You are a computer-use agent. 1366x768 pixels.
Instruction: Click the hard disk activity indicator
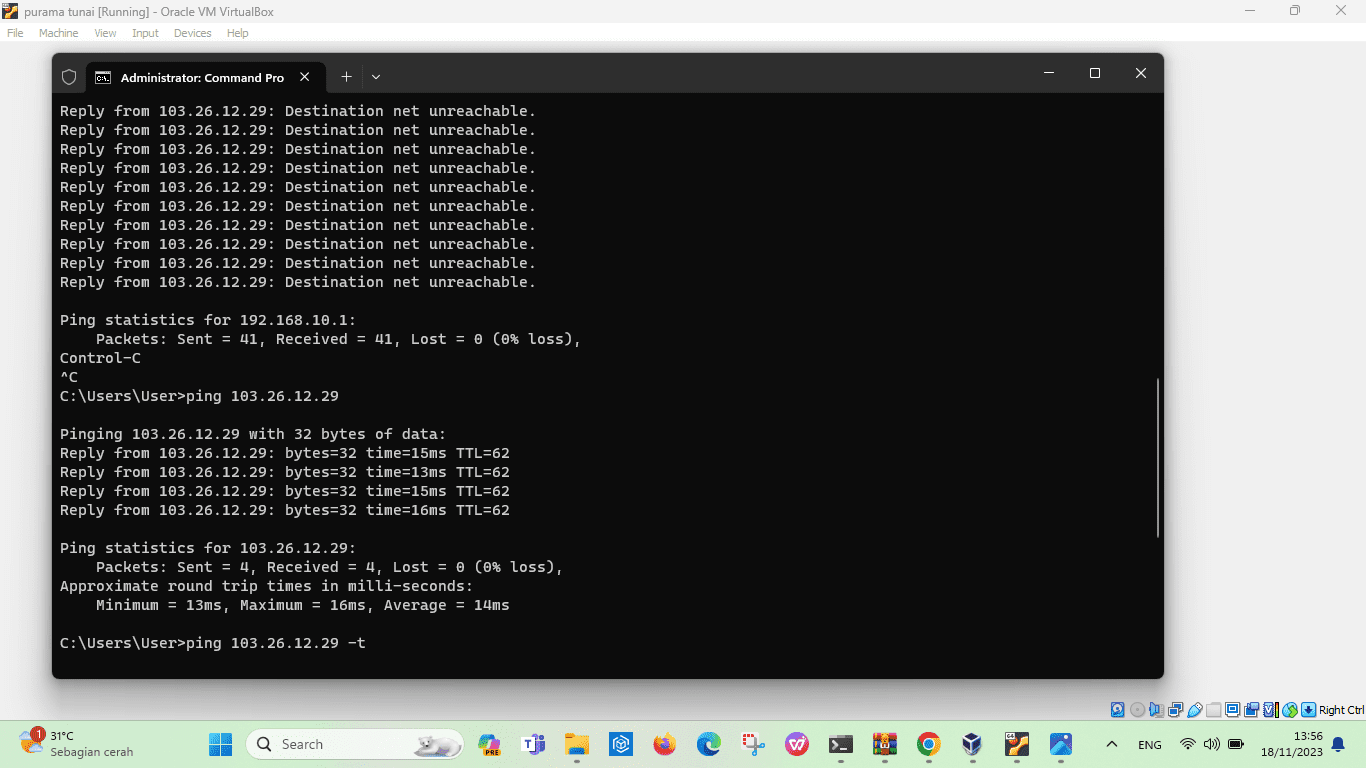pyautogui.click(x=1118, y=710)
